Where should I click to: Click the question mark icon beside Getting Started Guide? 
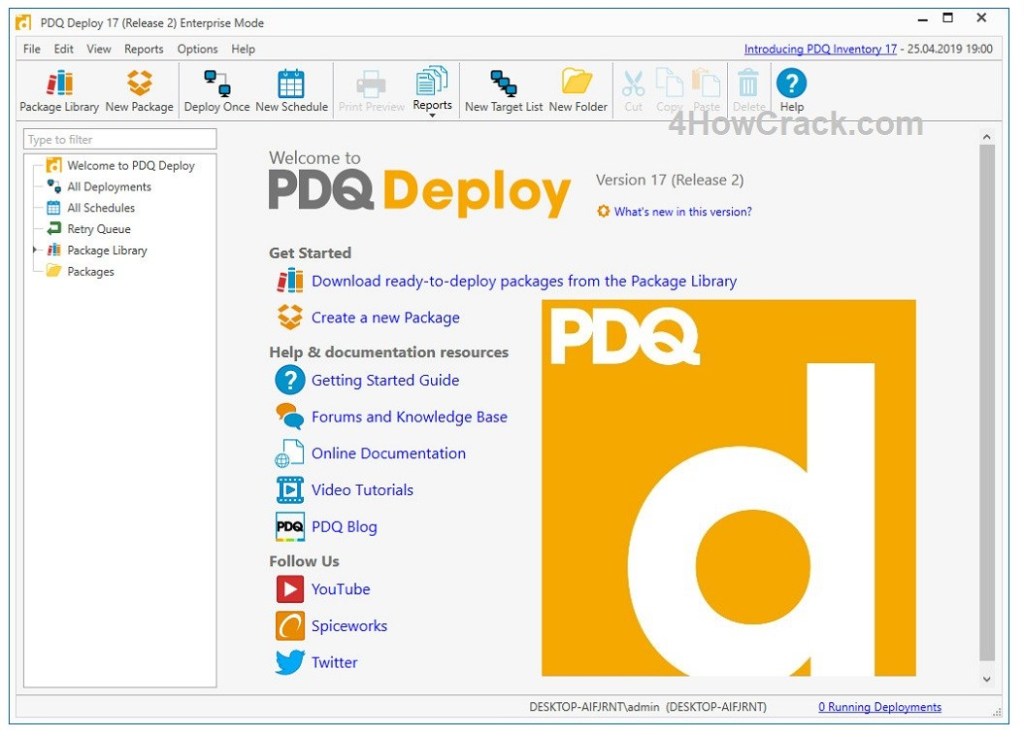tap(290, 380)
